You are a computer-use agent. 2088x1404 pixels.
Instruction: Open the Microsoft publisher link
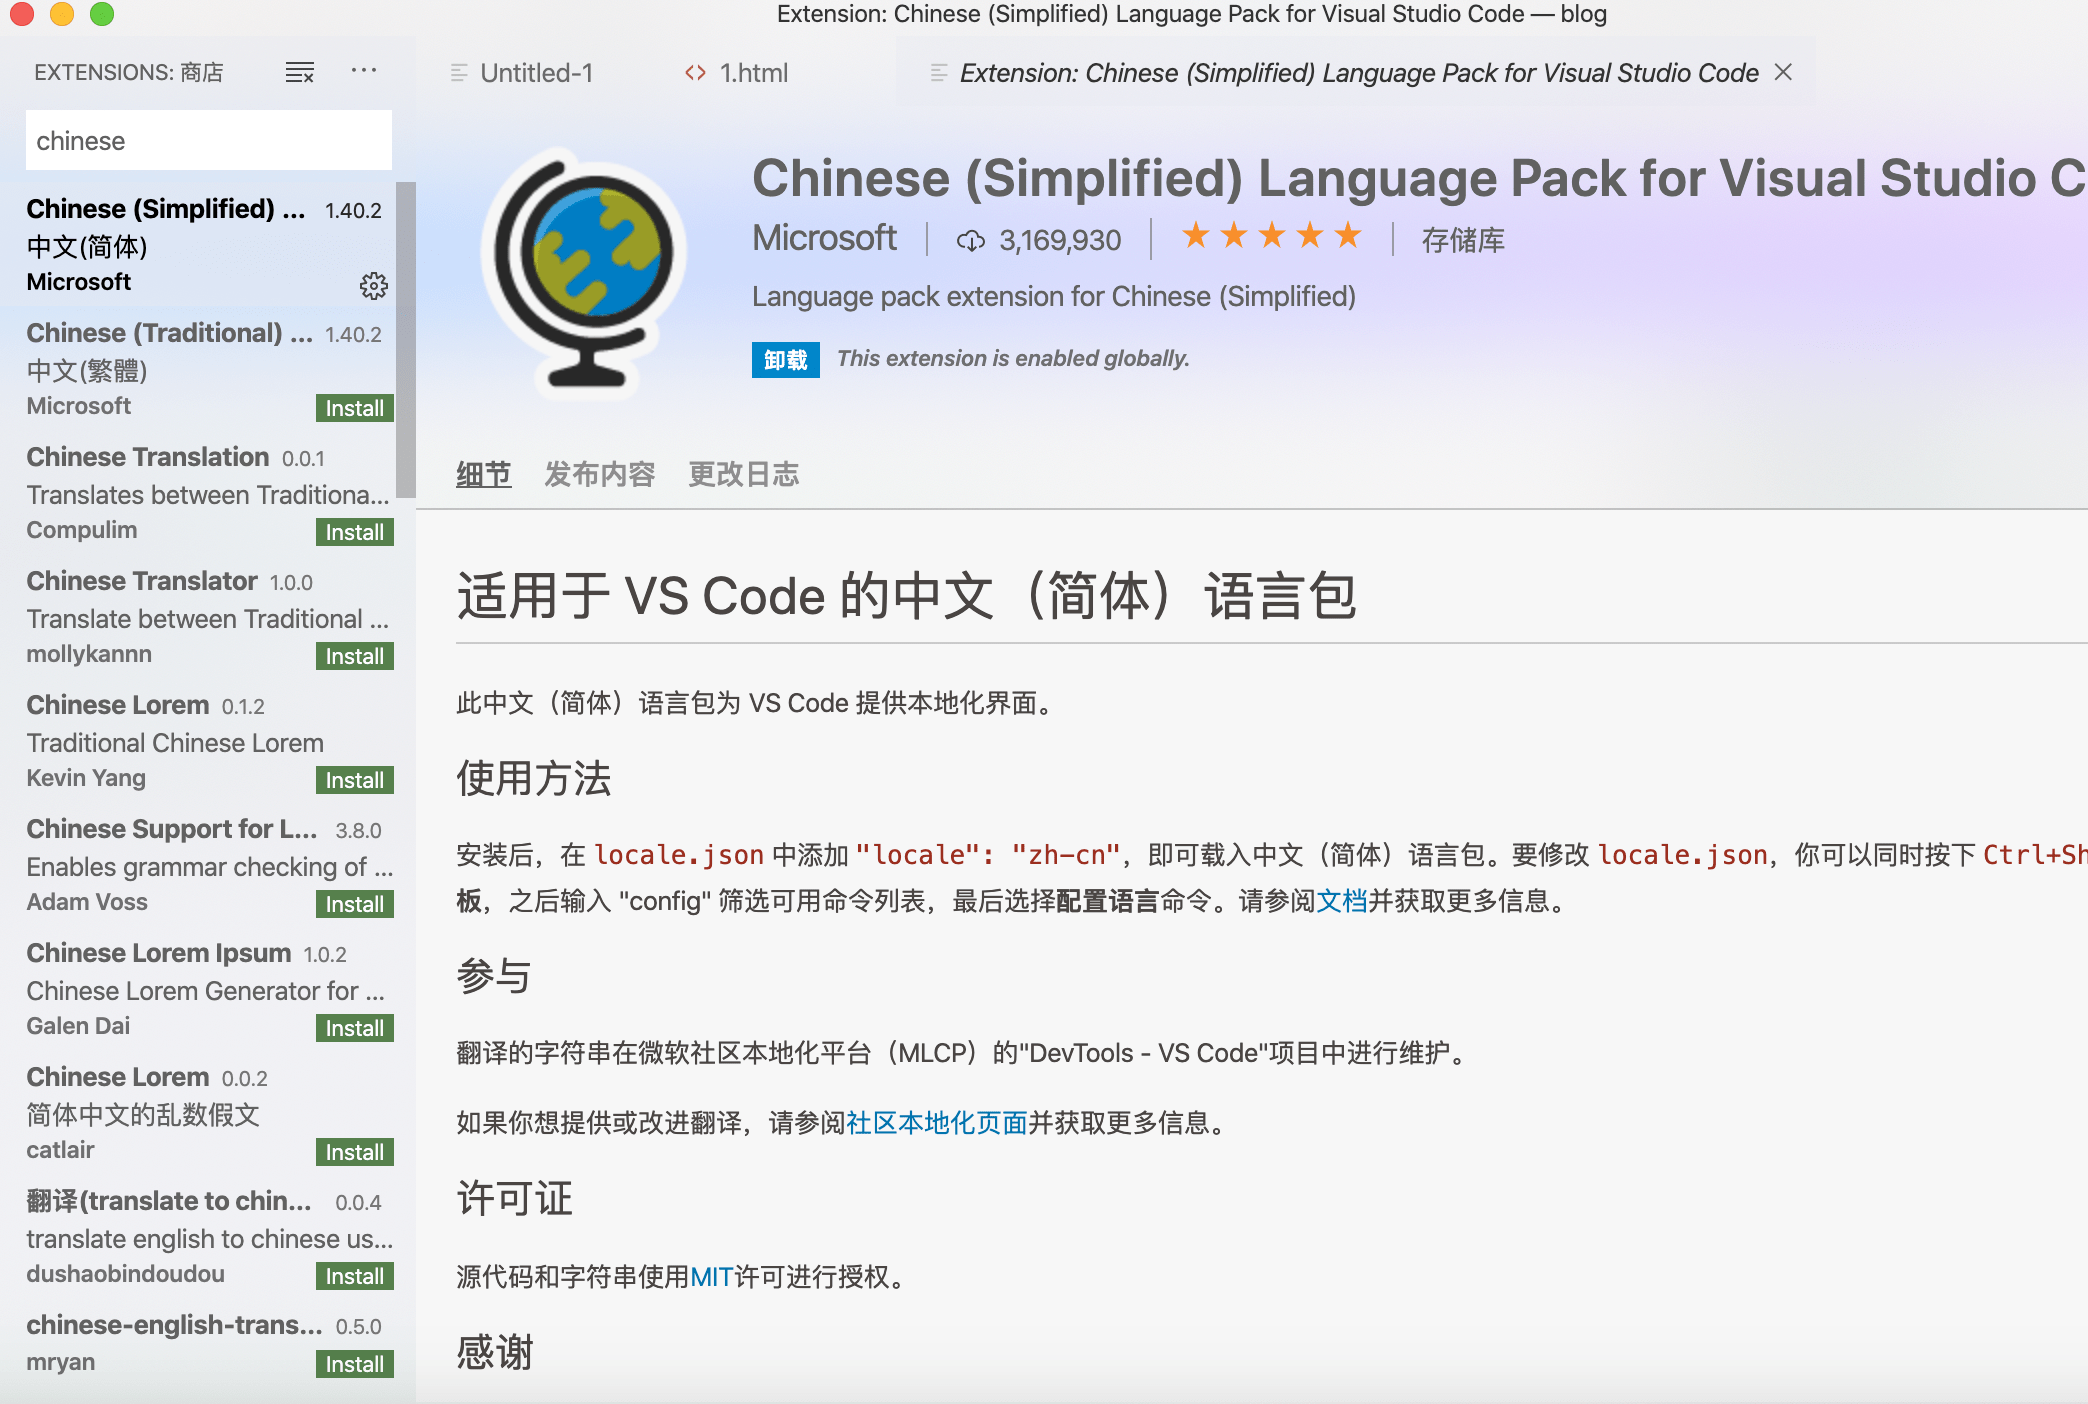point(824,238)
